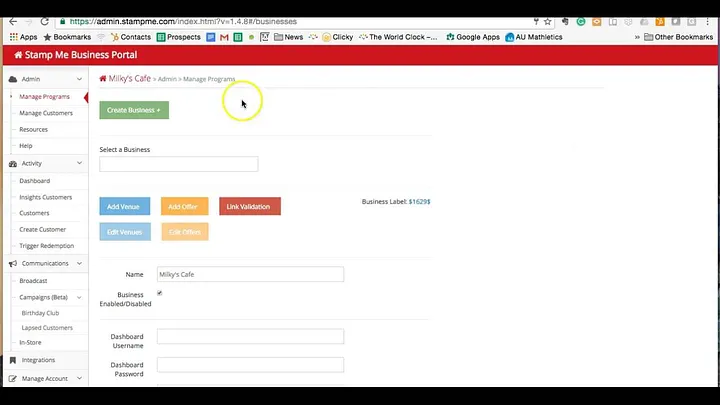The height and width of the screenshot is (405, 720).
Task: Click the Dashboard Password input field
Action: pyautogui.click(x=250, y=365)
